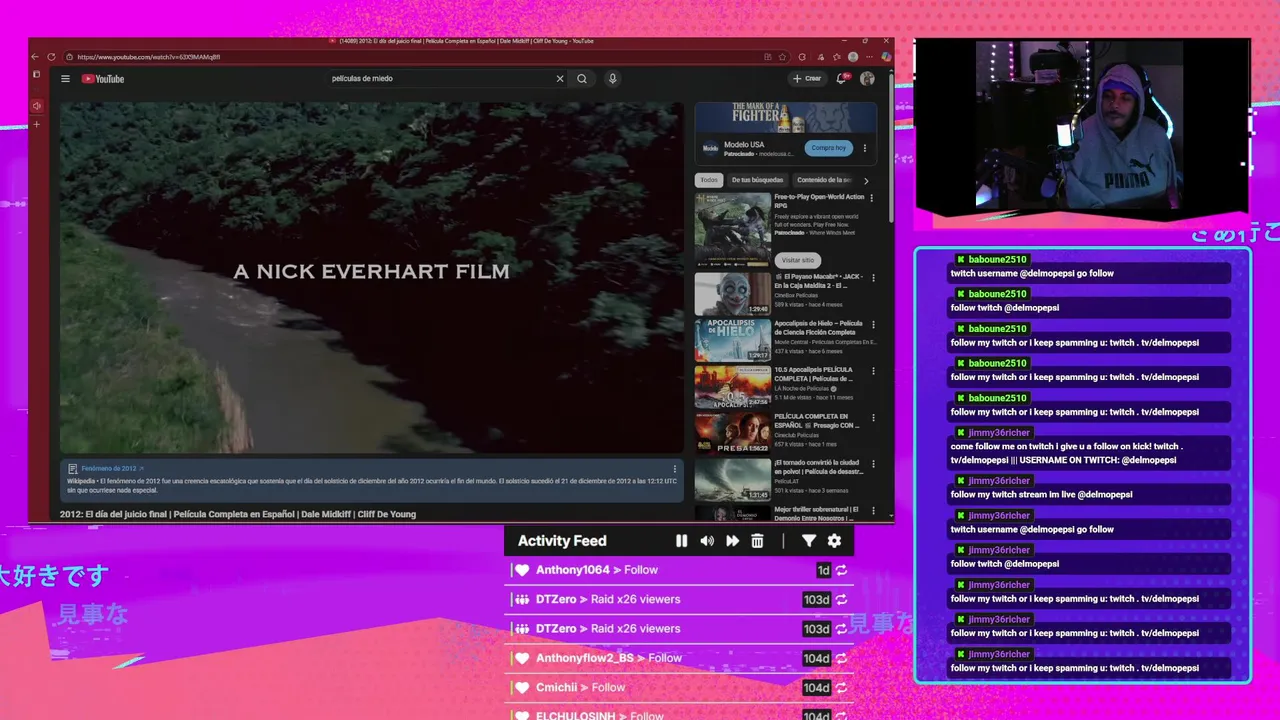
Task: Open the YouTube account avatar menu
Action: (x=867, y=78)
